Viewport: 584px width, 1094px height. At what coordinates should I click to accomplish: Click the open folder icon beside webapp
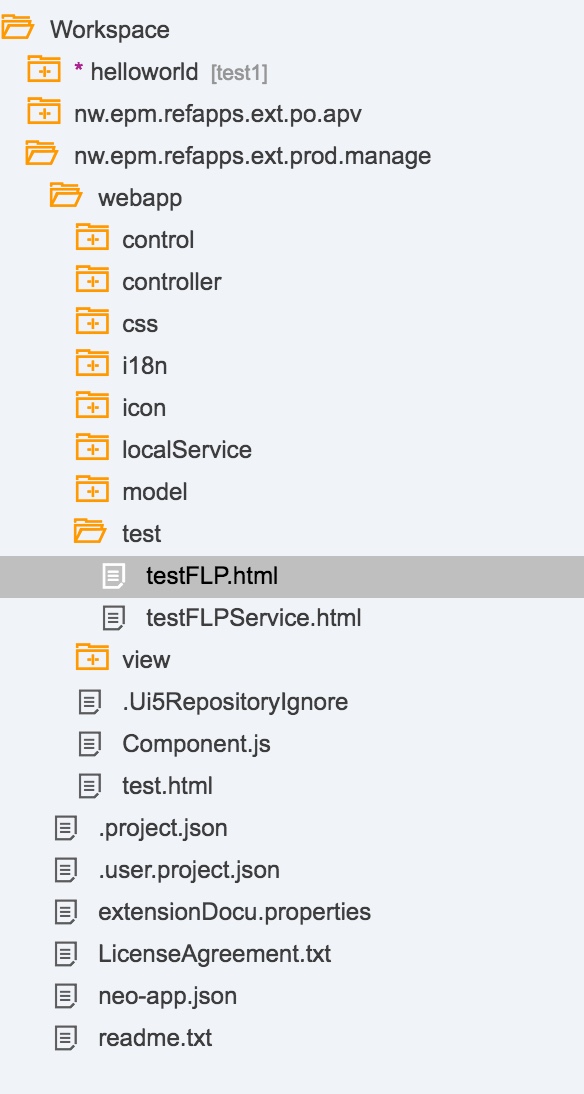(64, 196)
